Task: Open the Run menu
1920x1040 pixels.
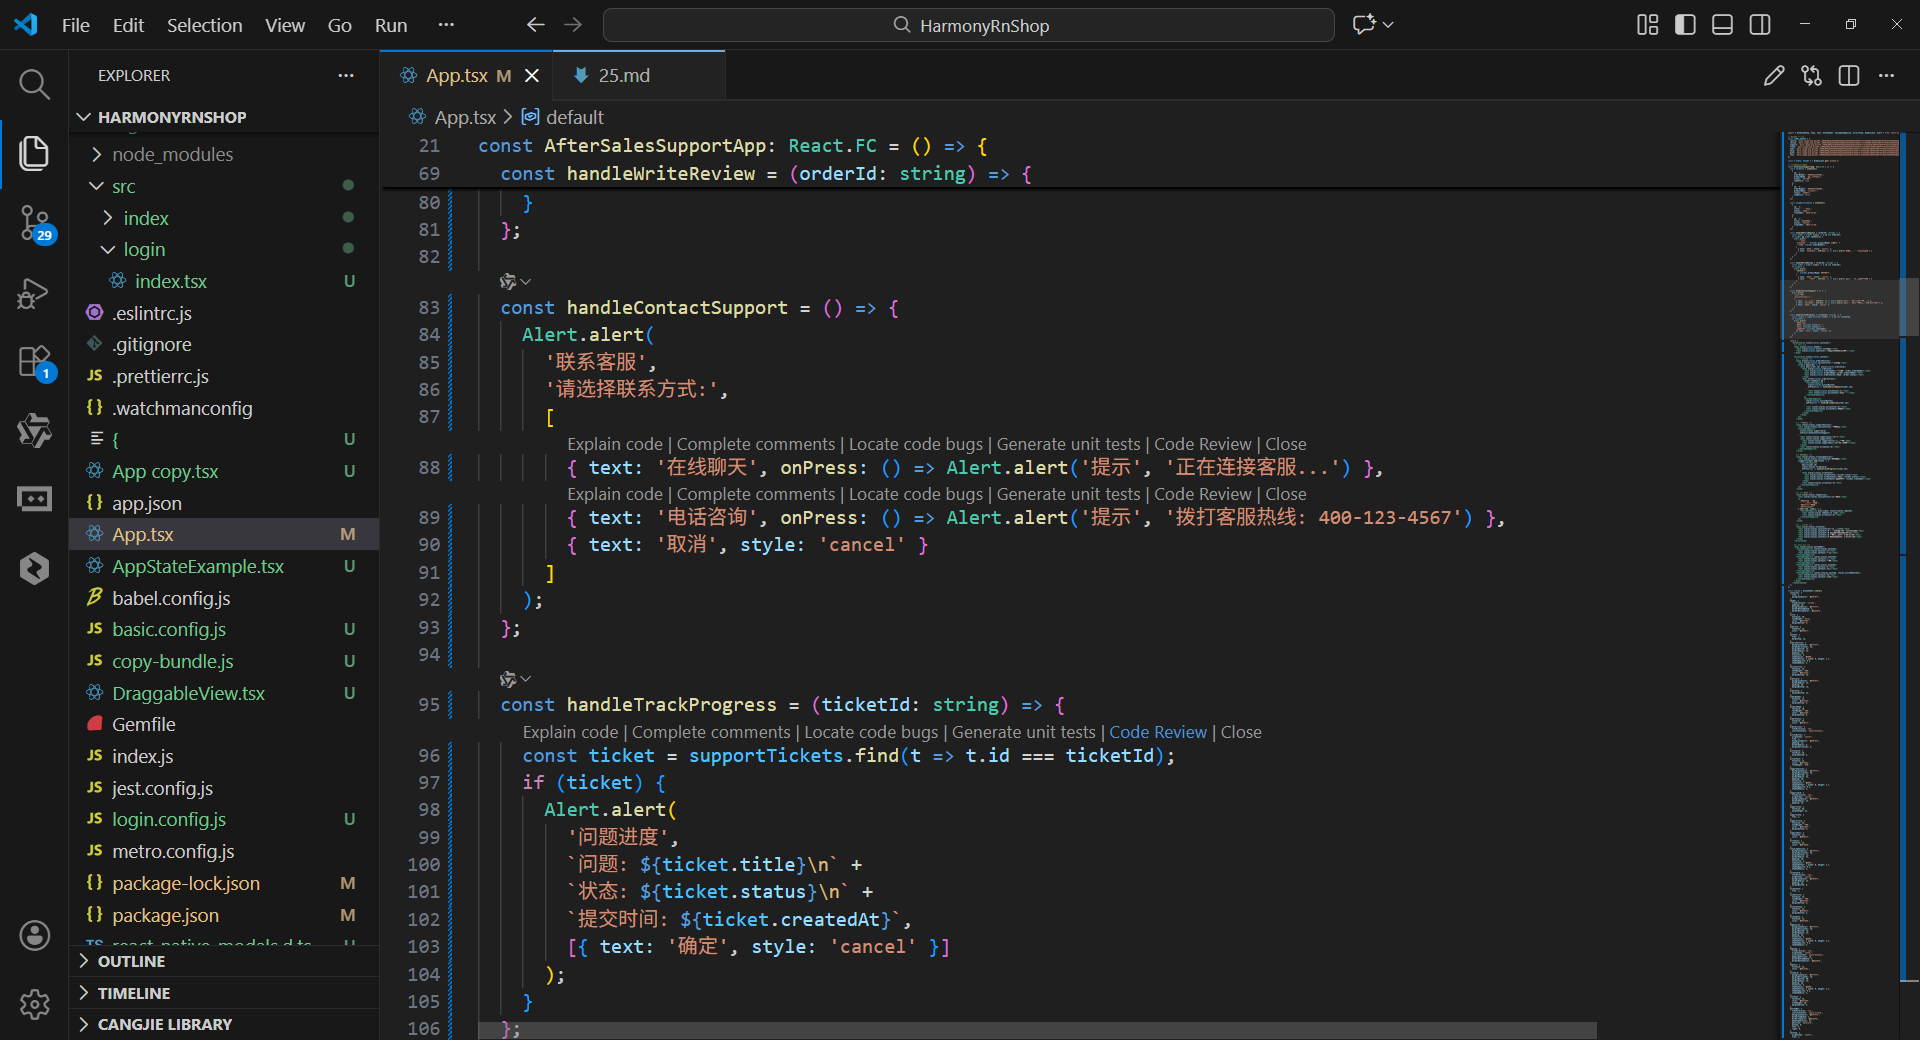Action: tap(391, 25)
